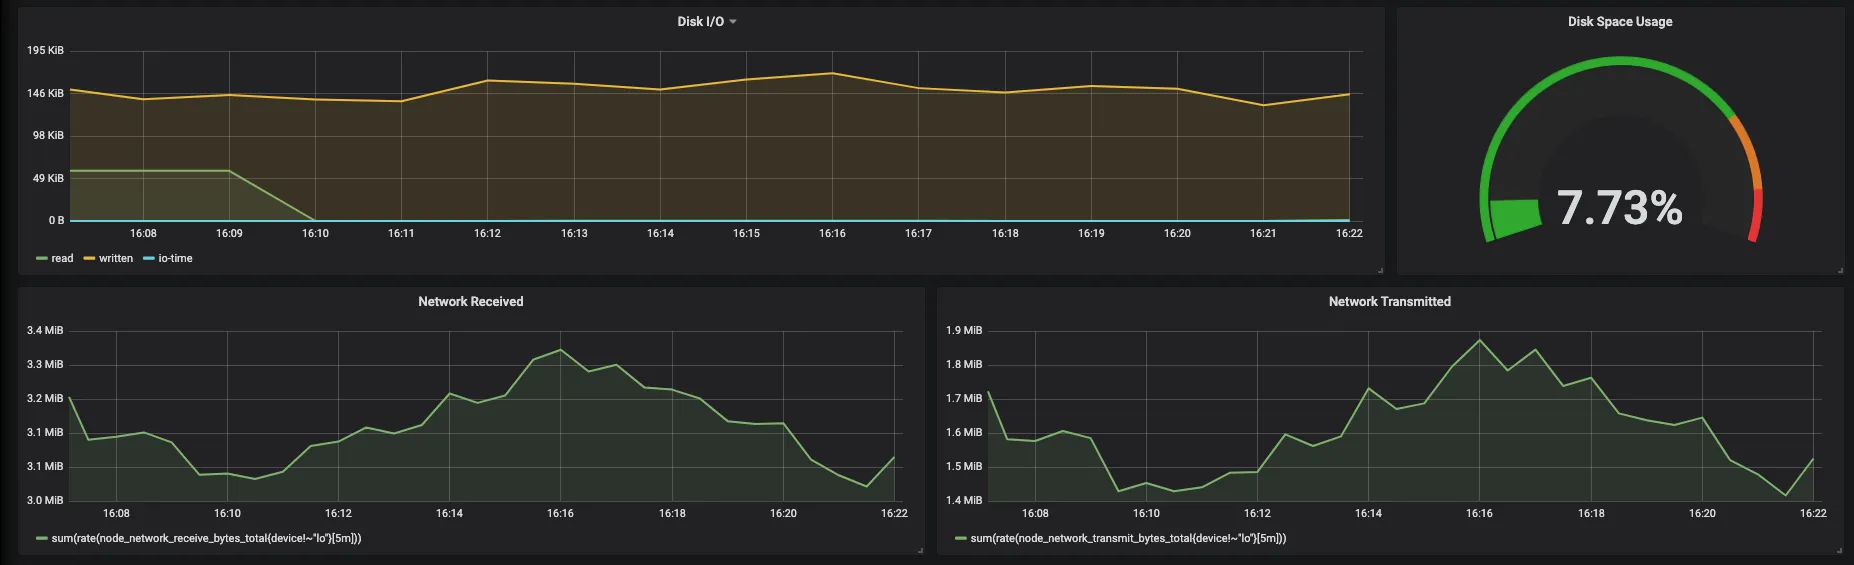The image size is (1854, 565).
Task: Toggle the node_network_receive_bytes_total legend series
Action: coord(206,538)
